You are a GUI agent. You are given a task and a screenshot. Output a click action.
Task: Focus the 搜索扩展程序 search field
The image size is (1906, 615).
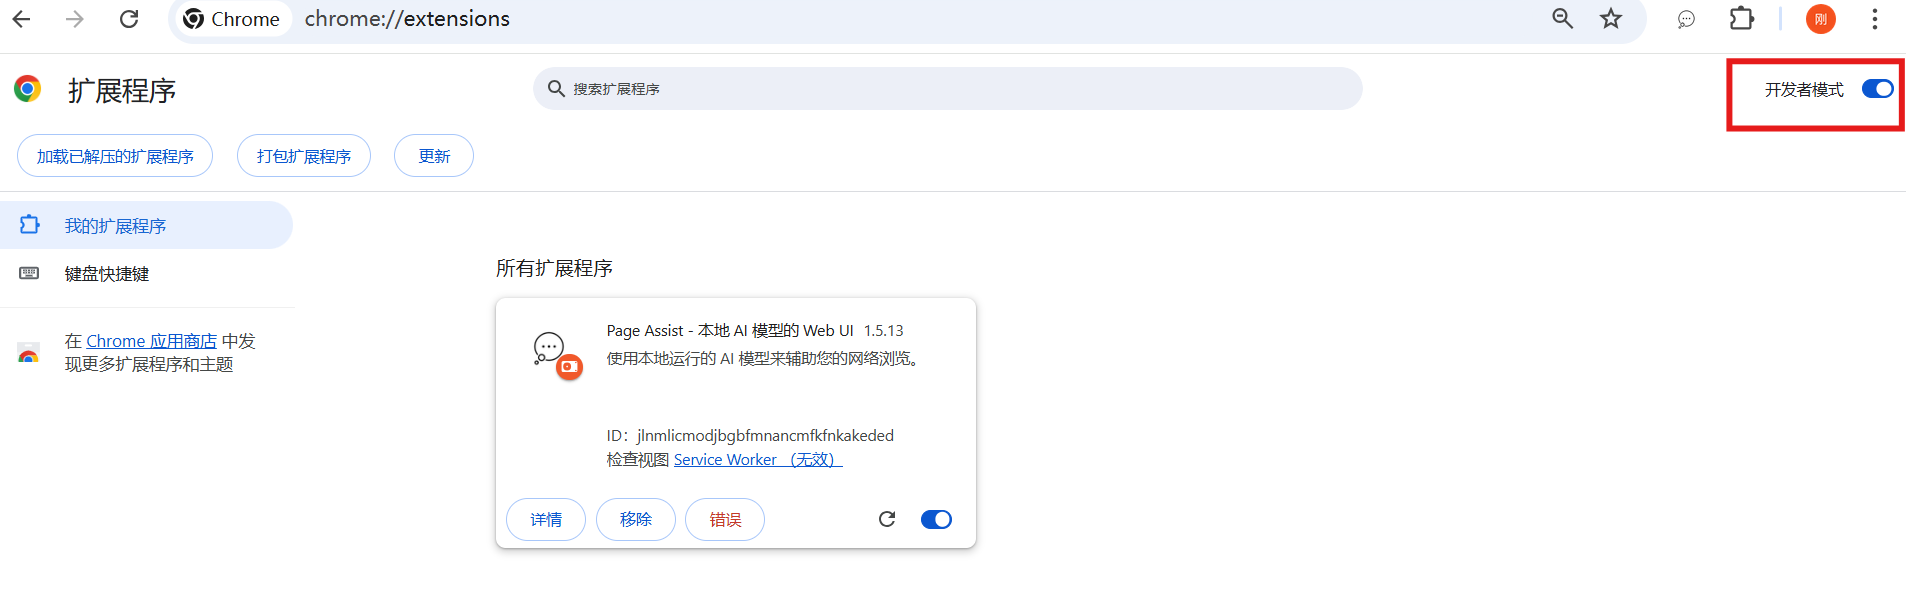pyautogui.click(x=948, y=89)
